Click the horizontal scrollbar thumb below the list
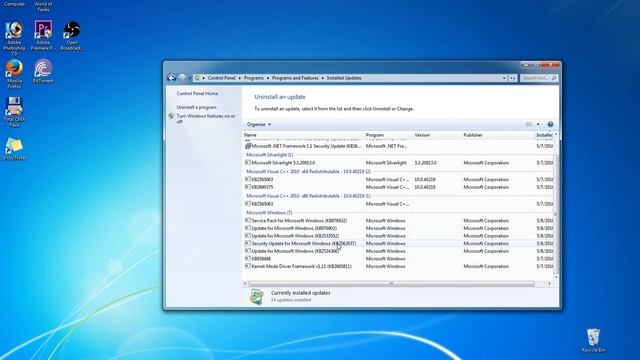The height and width of the screenshot is (360, 640). click(x=391, y=283)
